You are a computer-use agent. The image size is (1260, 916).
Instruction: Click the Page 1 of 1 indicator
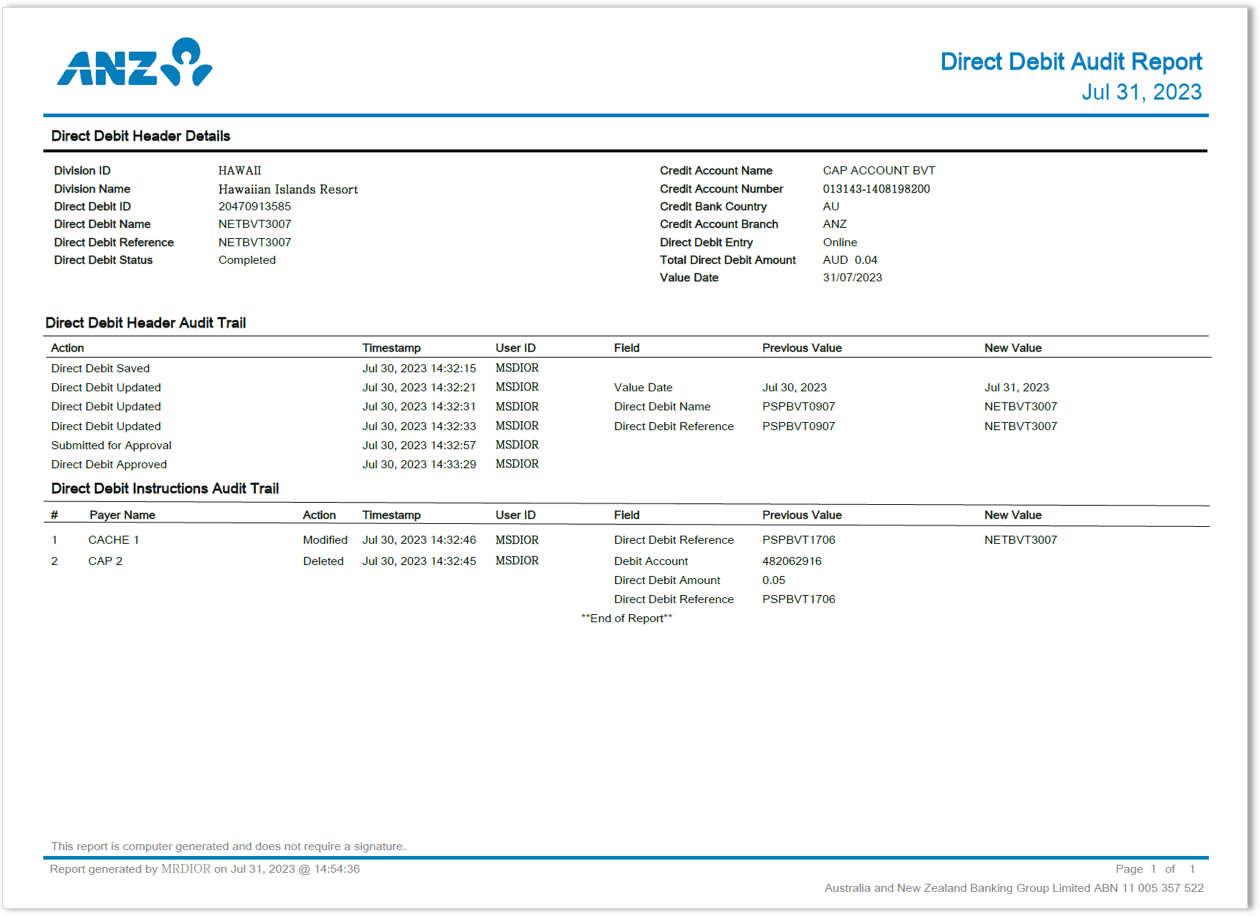tap(1155, 869)
